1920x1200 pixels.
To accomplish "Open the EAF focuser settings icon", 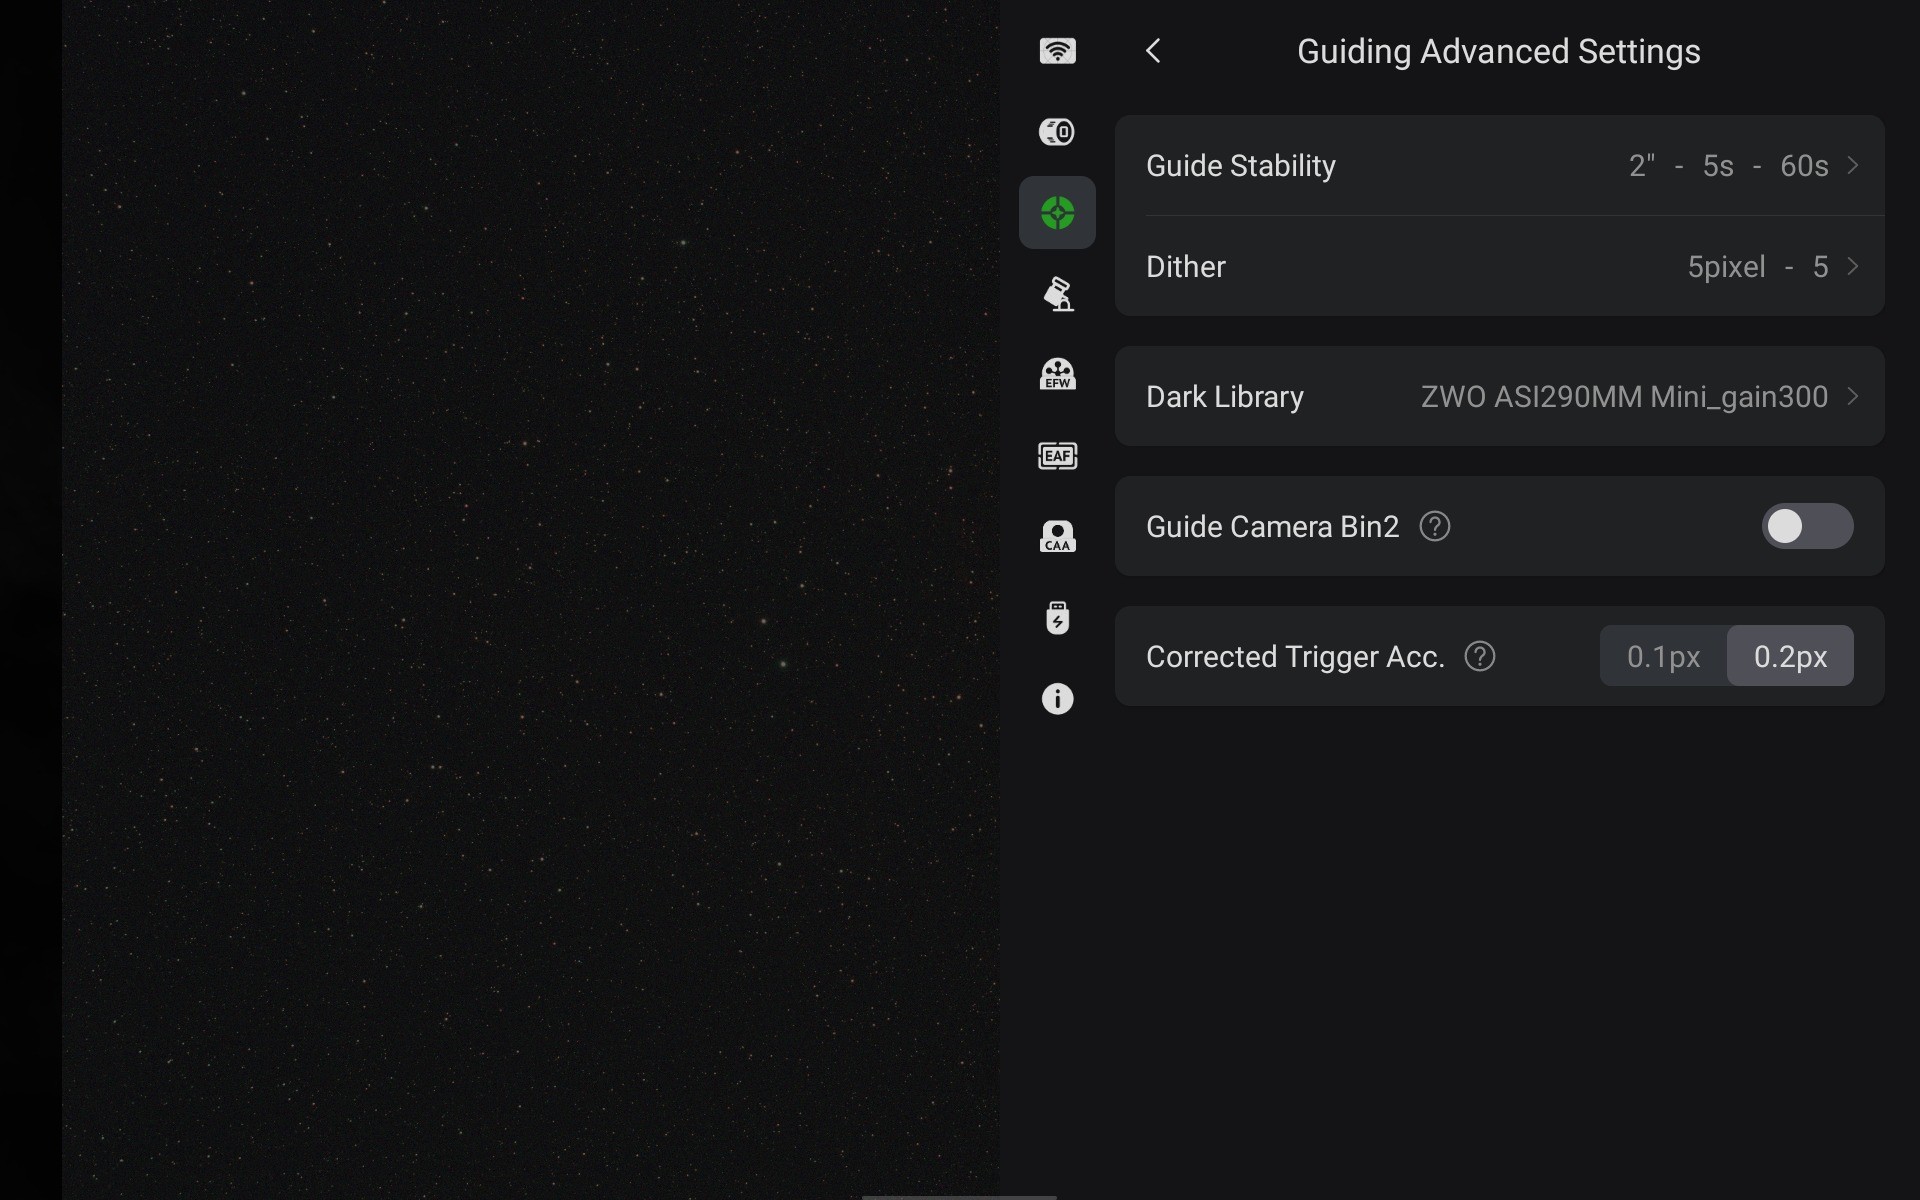I will click(1057, 456).
